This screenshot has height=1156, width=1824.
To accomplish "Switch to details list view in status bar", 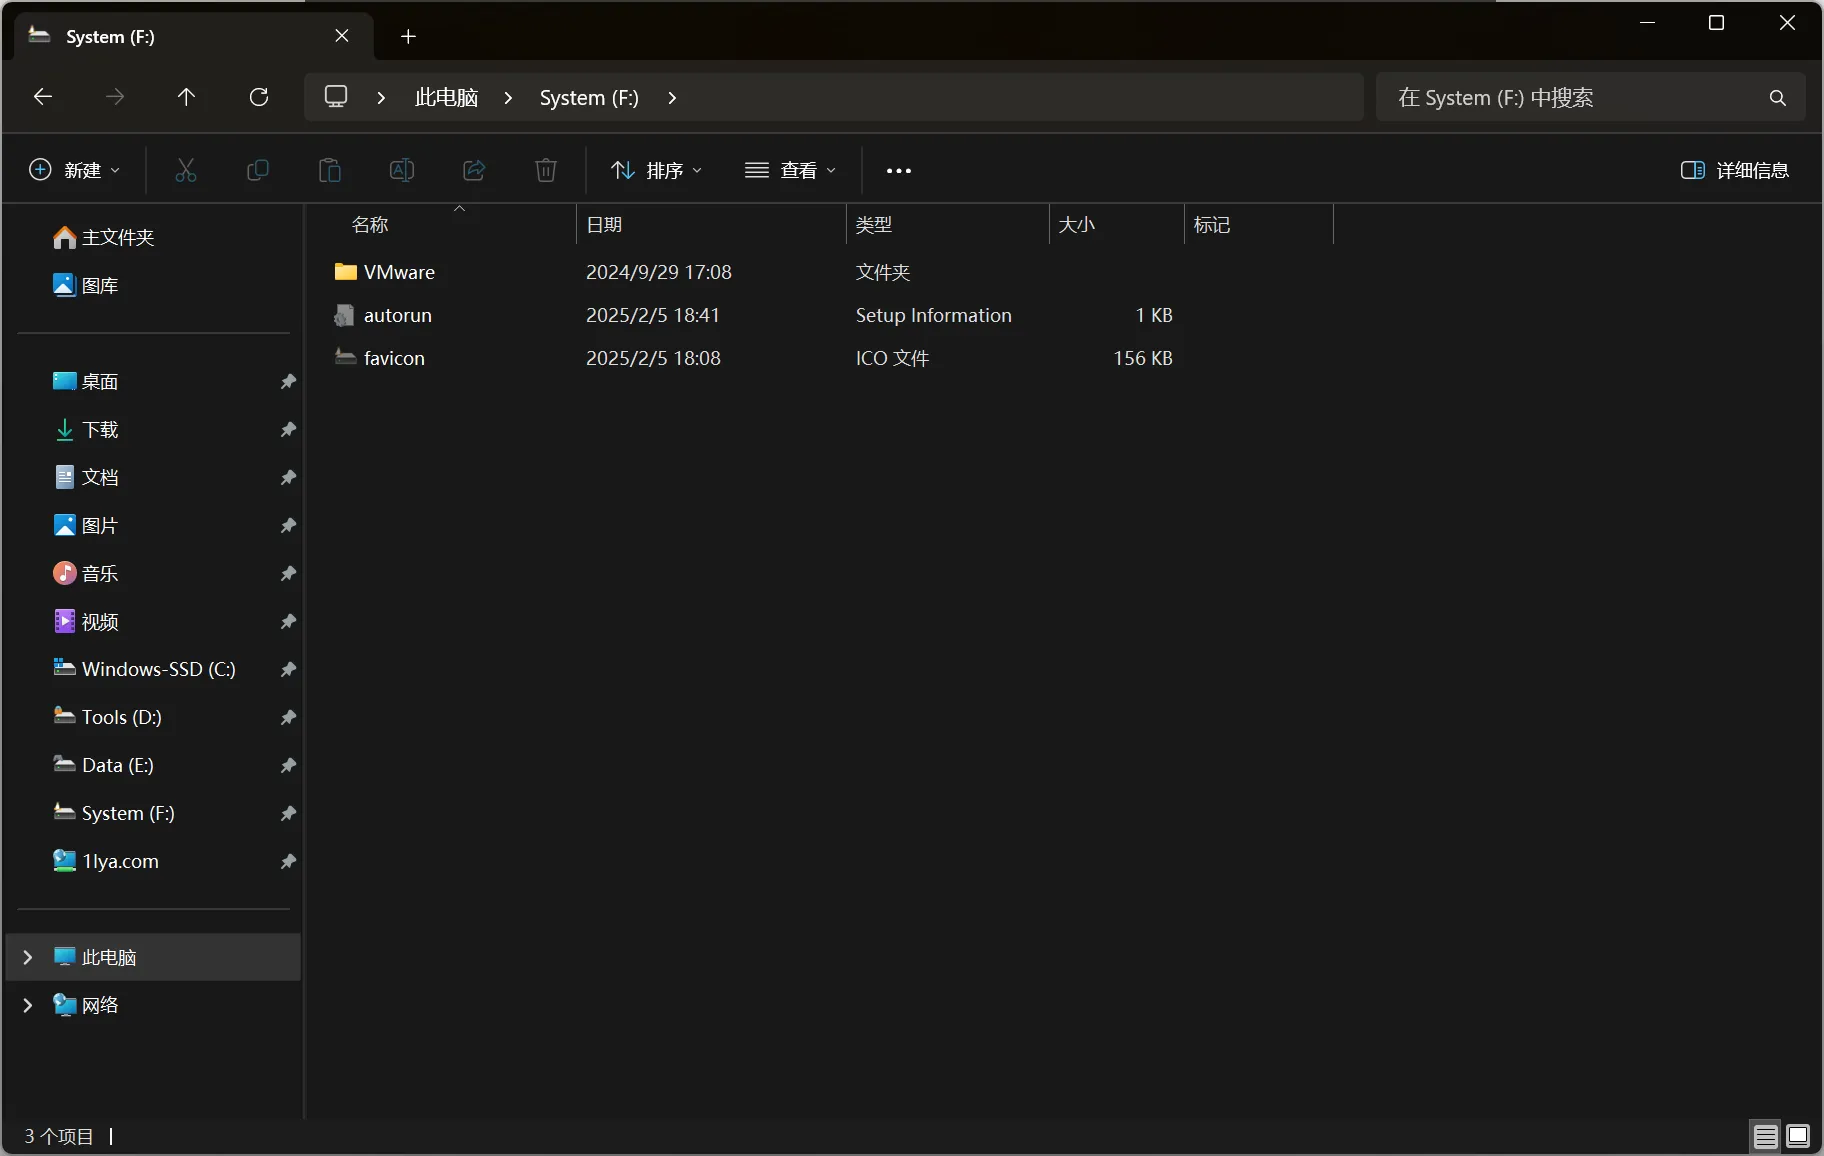I will pos(1766,1136).
